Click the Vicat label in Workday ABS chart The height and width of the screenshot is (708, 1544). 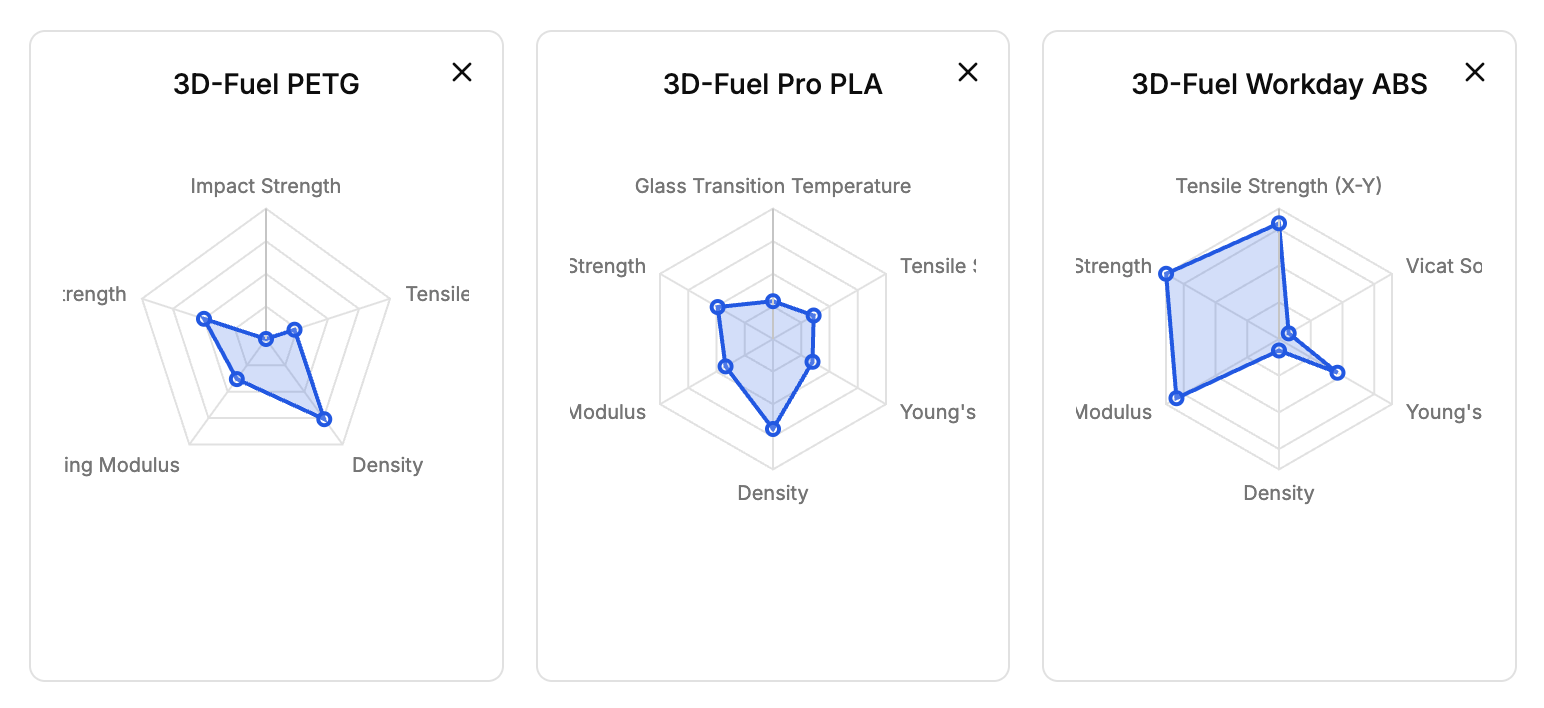pyautogui.click(x=1443, y=266)
